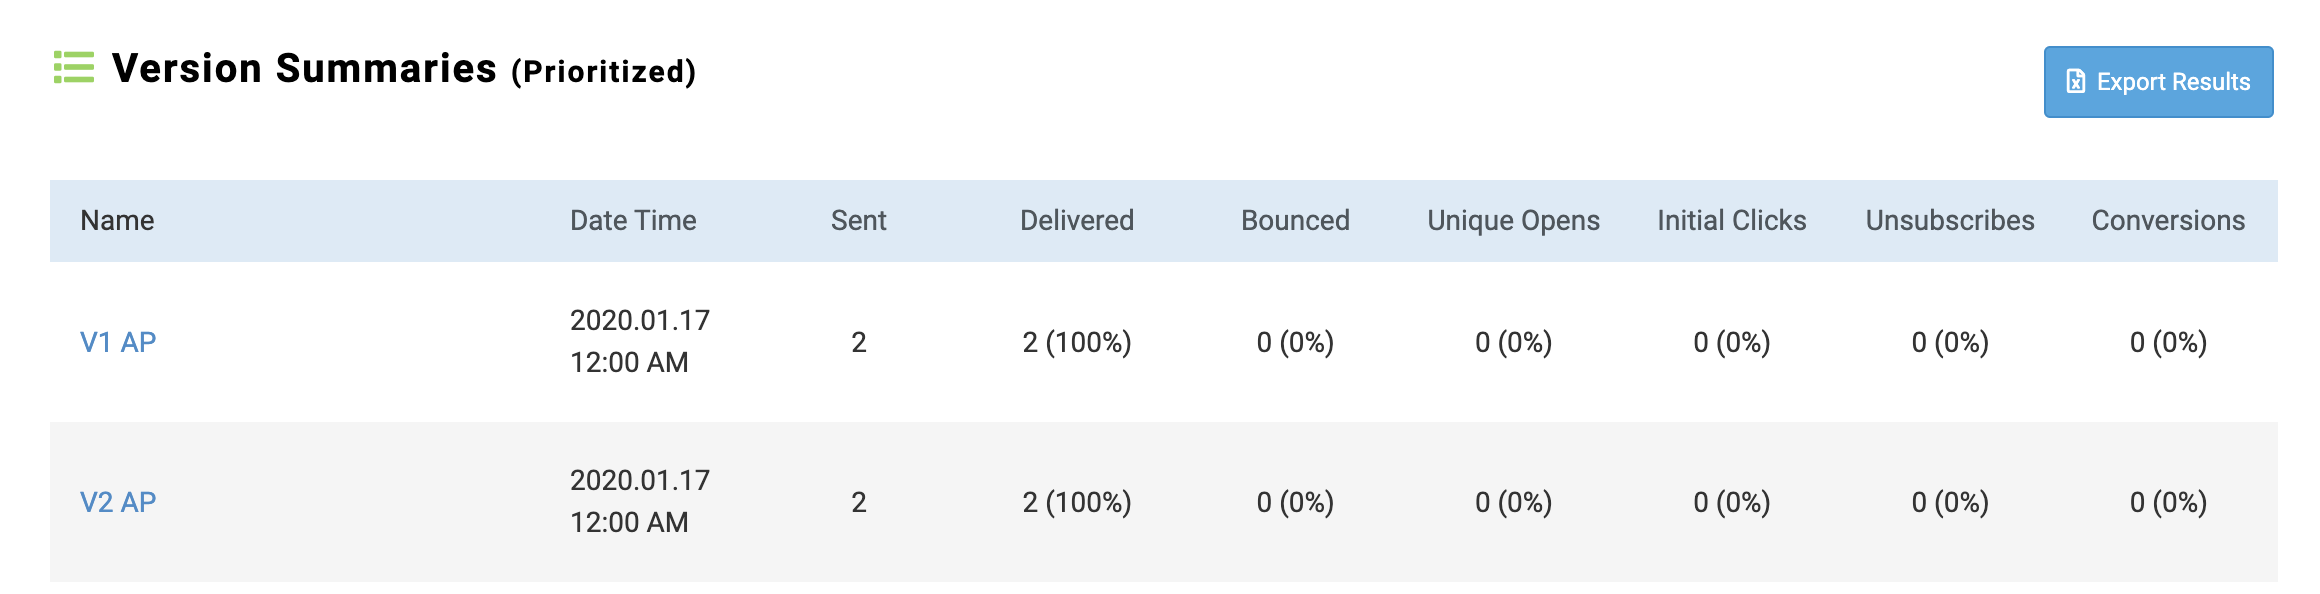Click the V1 AP delivered value 2 (100%)

pyautogui.click(x=1077, y=342)
